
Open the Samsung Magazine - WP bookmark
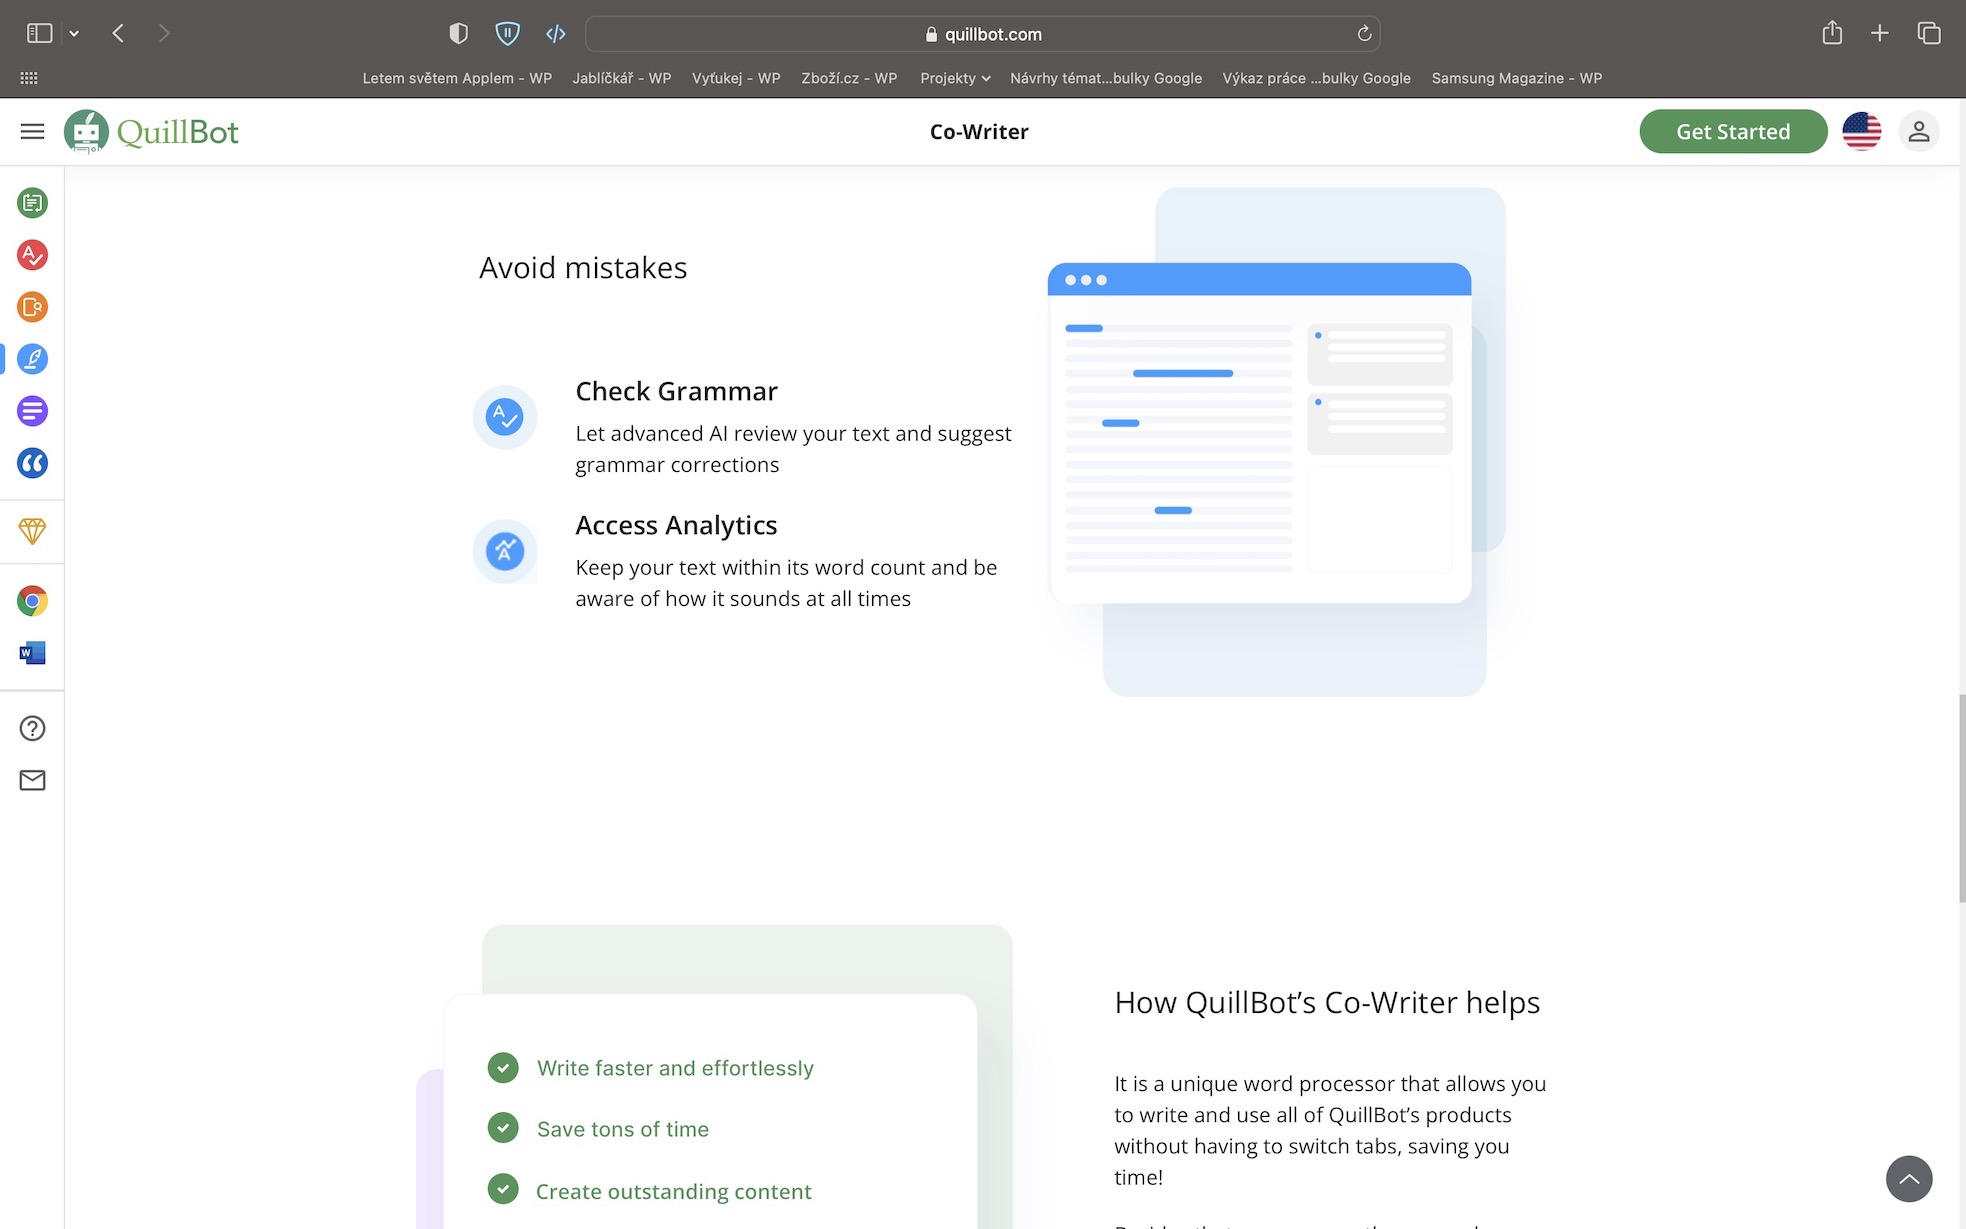1516,78
